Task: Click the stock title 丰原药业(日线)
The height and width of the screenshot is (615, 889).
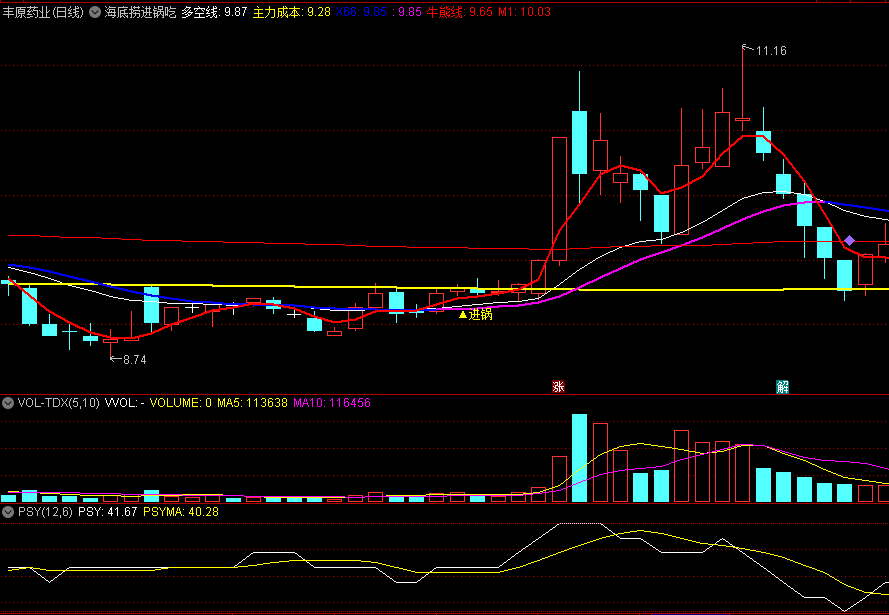Action: click(x=44, y=12)
